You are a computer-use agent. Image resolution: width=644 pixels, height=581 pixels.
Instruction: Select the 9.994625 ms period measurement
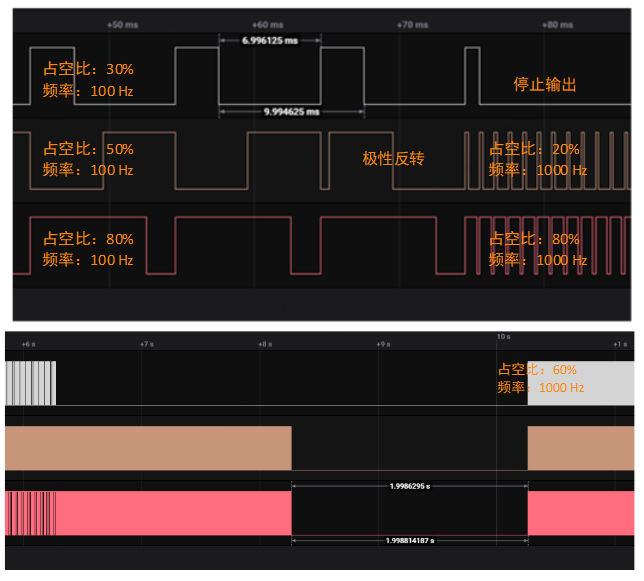point(291,112)
